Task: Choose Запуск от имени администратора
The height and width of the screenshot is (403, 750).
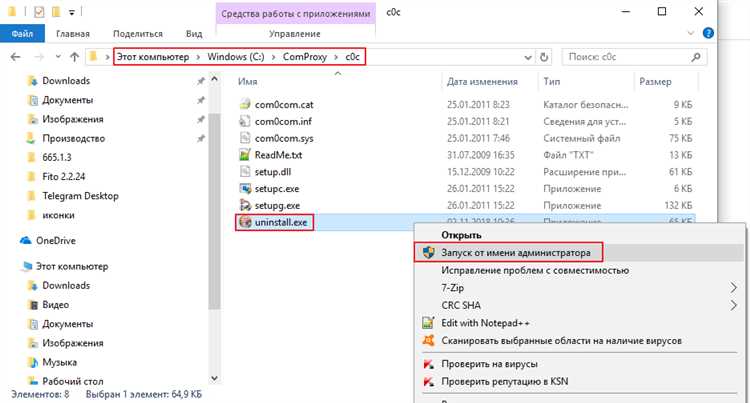Action: [x=580, y=252]
